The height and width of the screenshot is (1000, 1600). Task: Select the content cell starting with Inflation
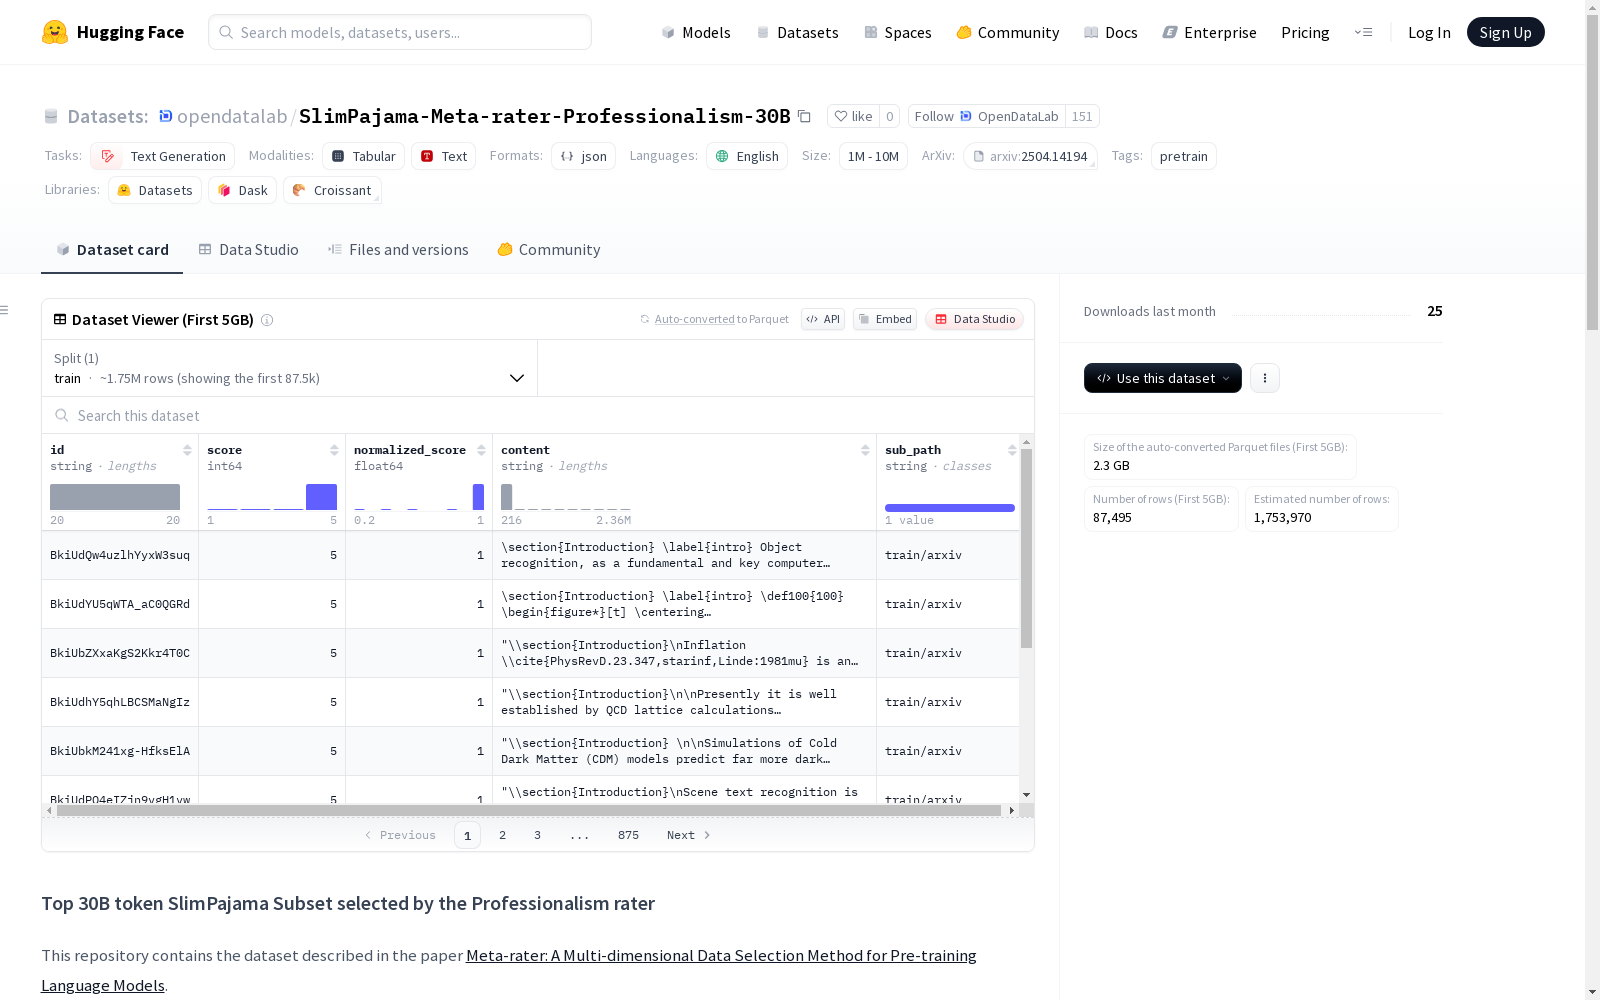[x=684, y=653]
